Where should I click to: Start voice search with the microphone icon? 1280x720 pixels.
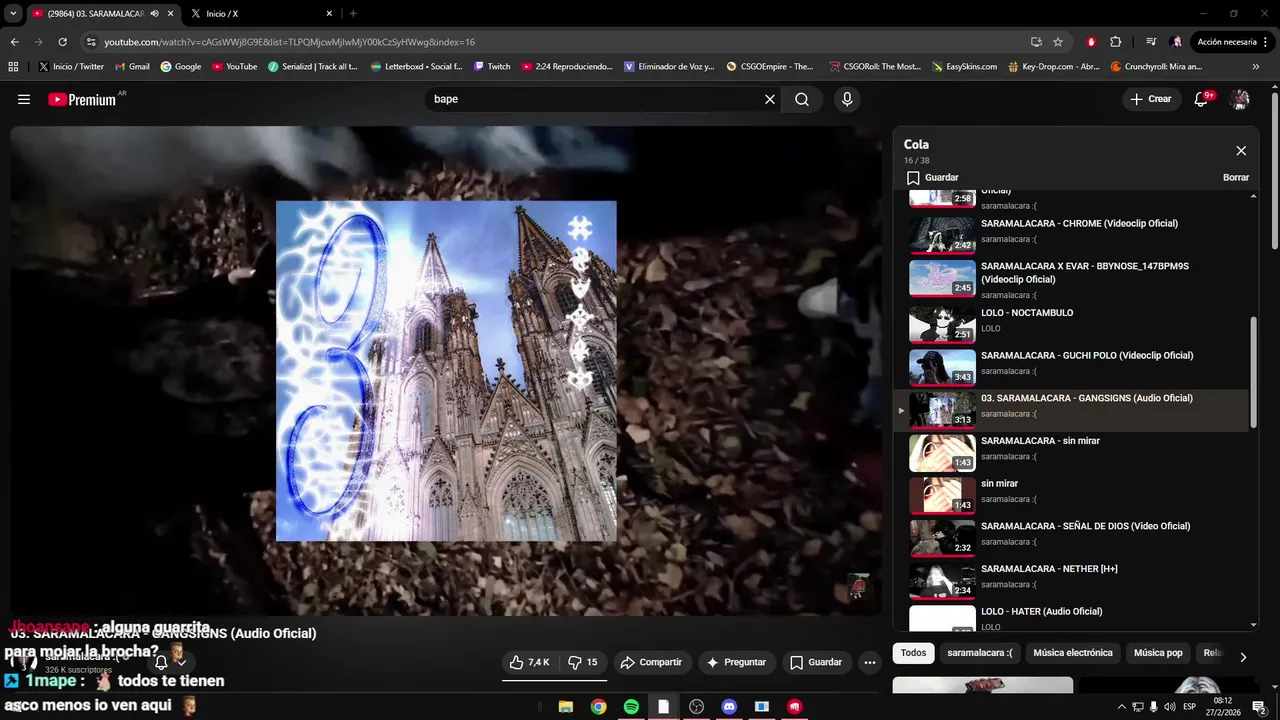pyautogui.click(x=847, y=99)
